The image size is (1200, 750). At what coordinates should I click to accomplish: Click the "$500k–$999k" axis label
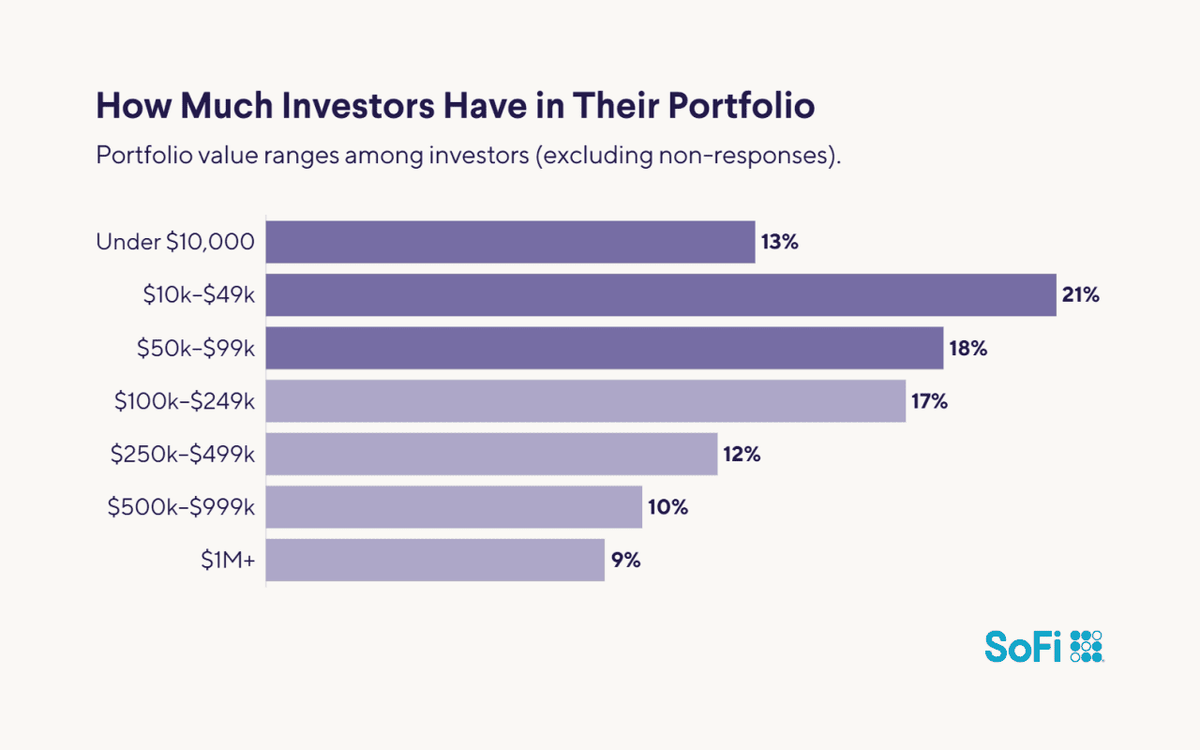pyautogui.click(x=182, y=507)
